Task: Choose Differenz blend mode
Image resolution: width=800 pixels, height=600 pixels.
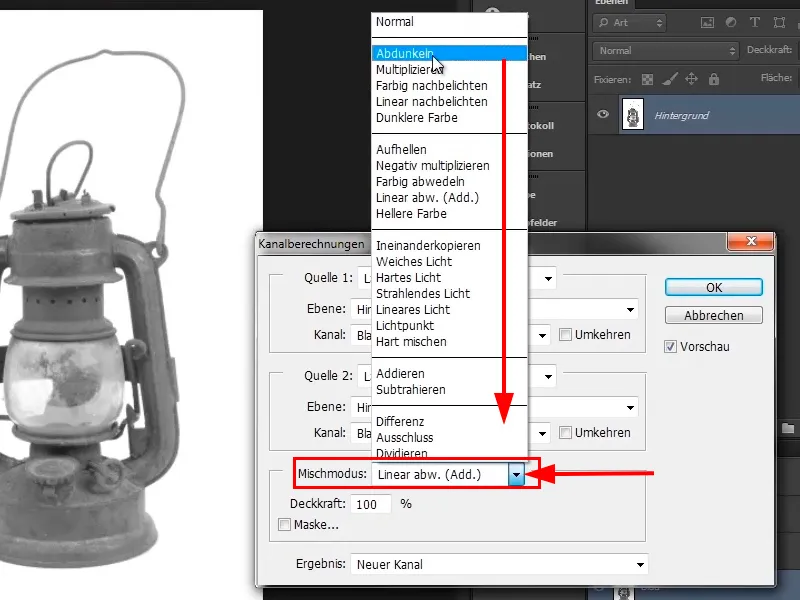Action: 449,421
